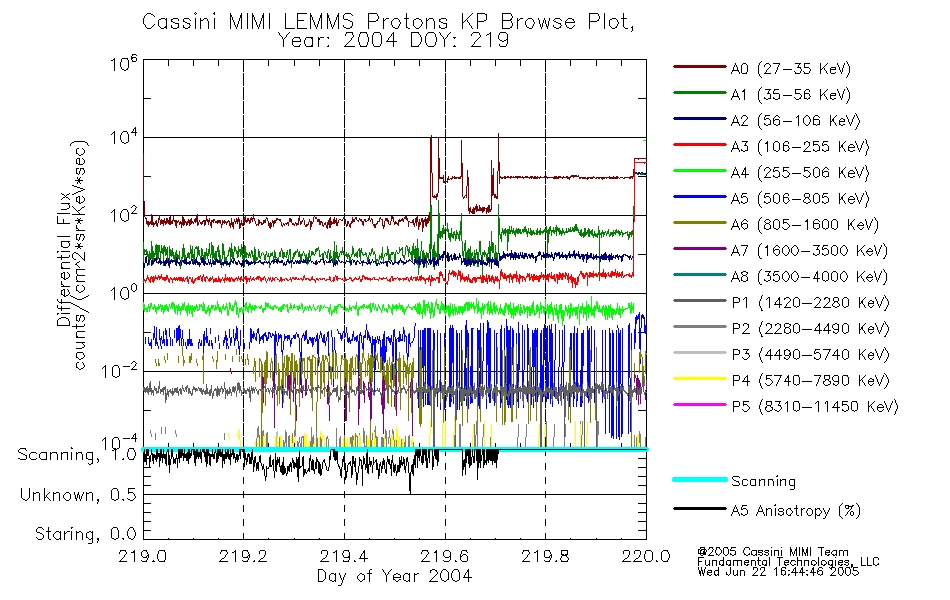Click the 'Differential Flux' y-axis title
The width and height of the screenshot is (950, 600).
[64, 260]
